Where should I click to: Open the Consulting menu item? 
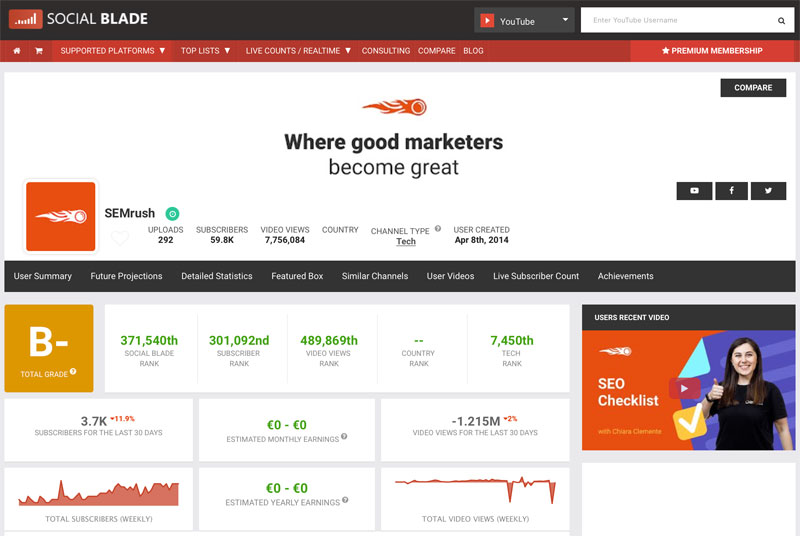point(386,51)
